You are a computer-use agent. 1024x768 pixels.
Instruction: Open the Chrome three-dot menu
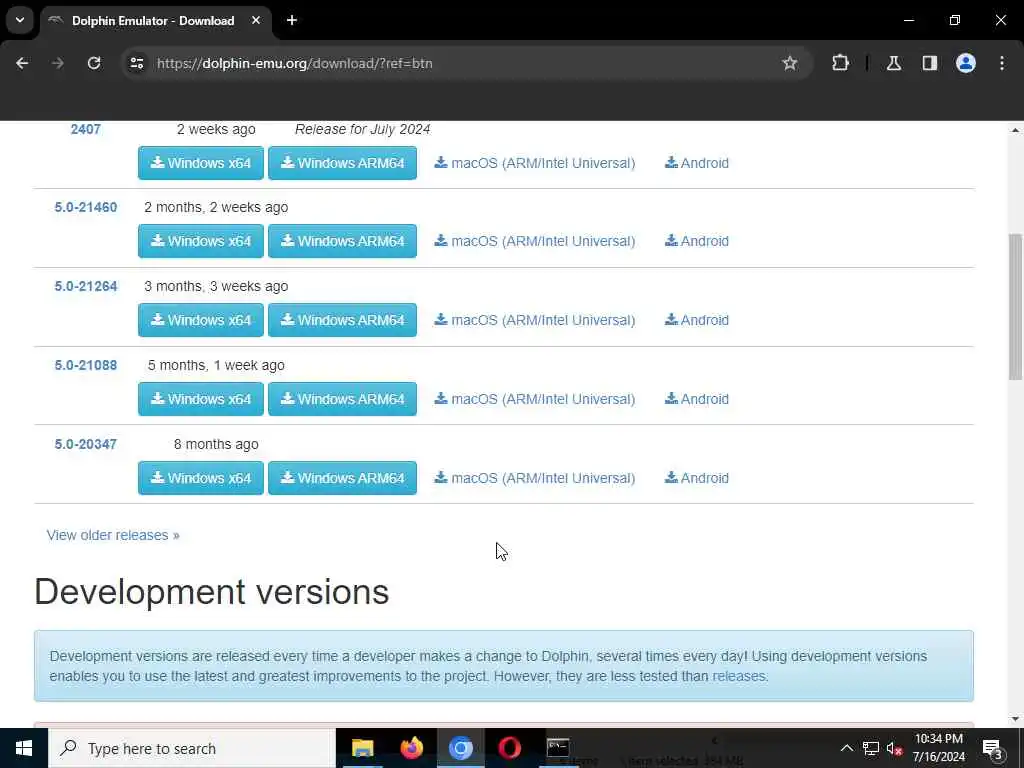[x=1002, y=63]
